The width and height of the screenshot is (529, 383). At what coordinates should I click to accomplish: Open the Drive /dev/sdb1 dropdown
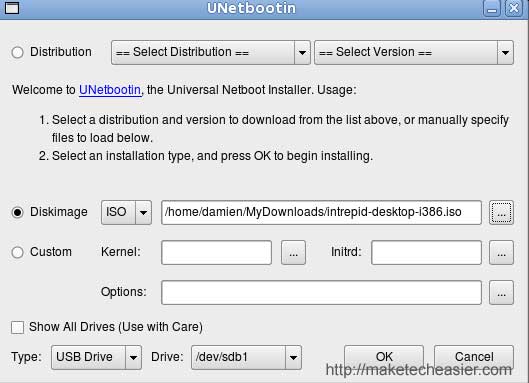(x=246, y=357)
